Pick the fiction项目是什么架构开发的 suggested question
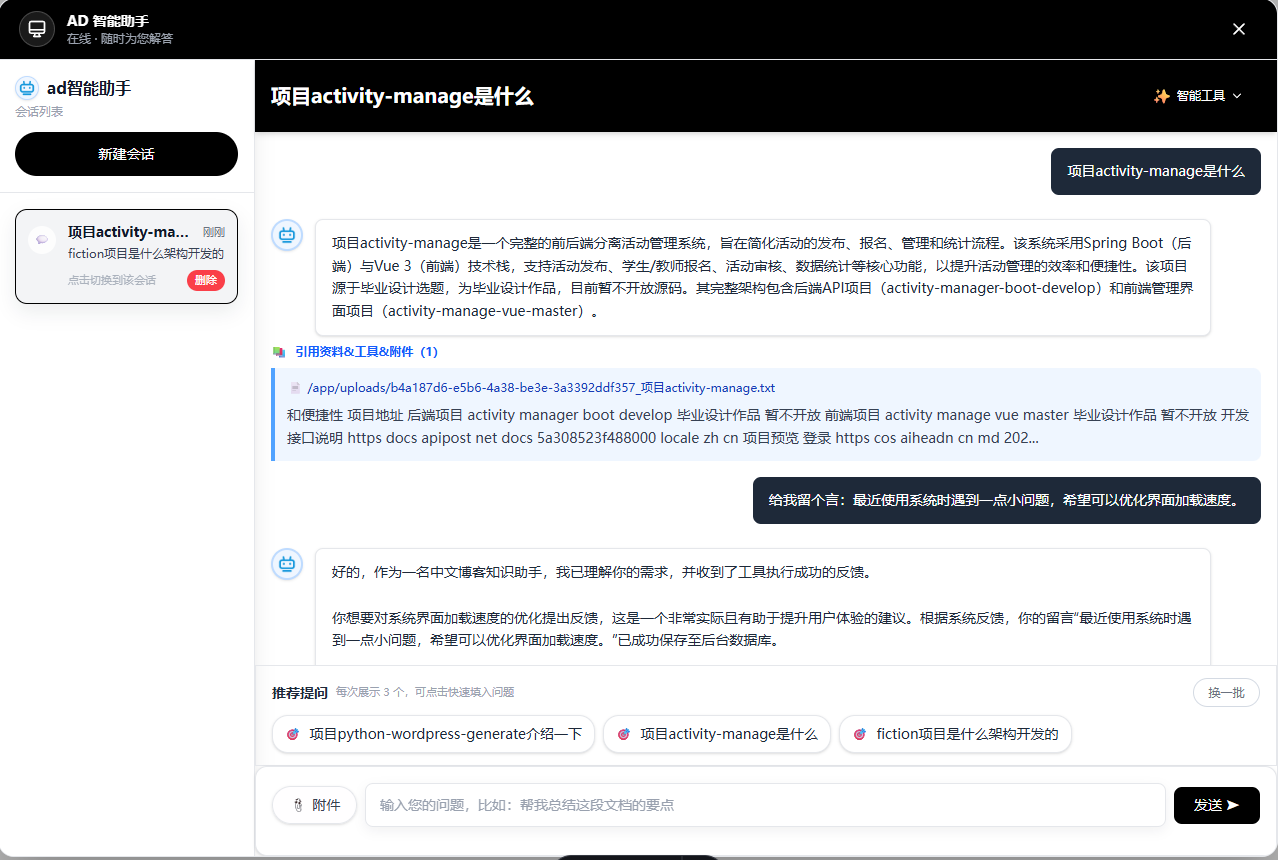 (955, 734)
